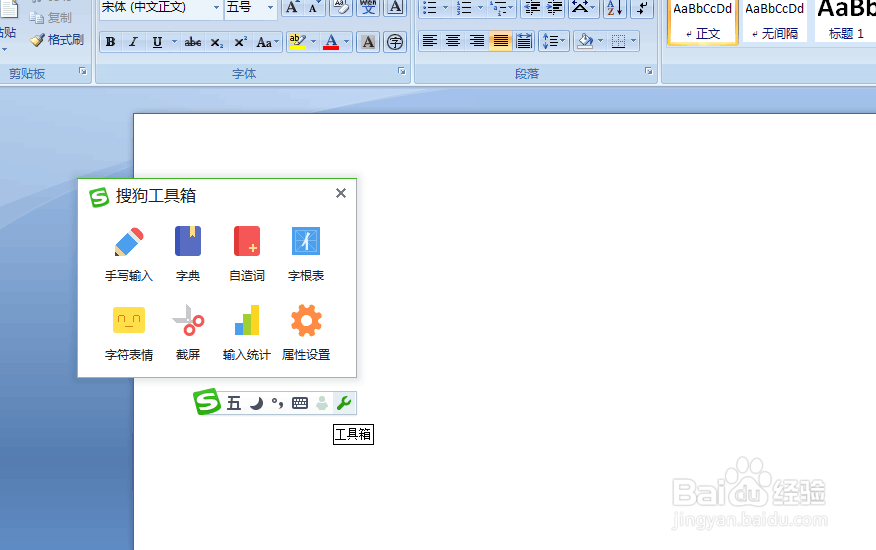
Task: Toggle strikethrough formatting
Action: pos(193,42)
